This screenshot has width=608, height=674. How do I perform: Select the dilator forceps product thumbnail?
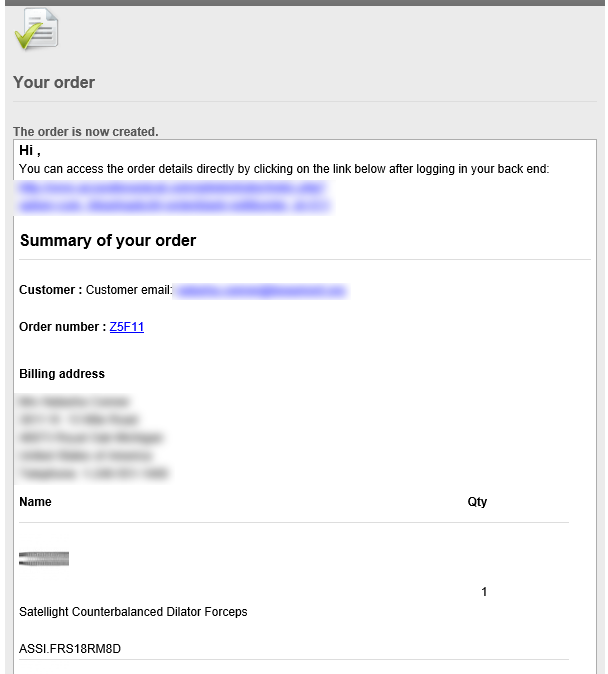(44, 559)
